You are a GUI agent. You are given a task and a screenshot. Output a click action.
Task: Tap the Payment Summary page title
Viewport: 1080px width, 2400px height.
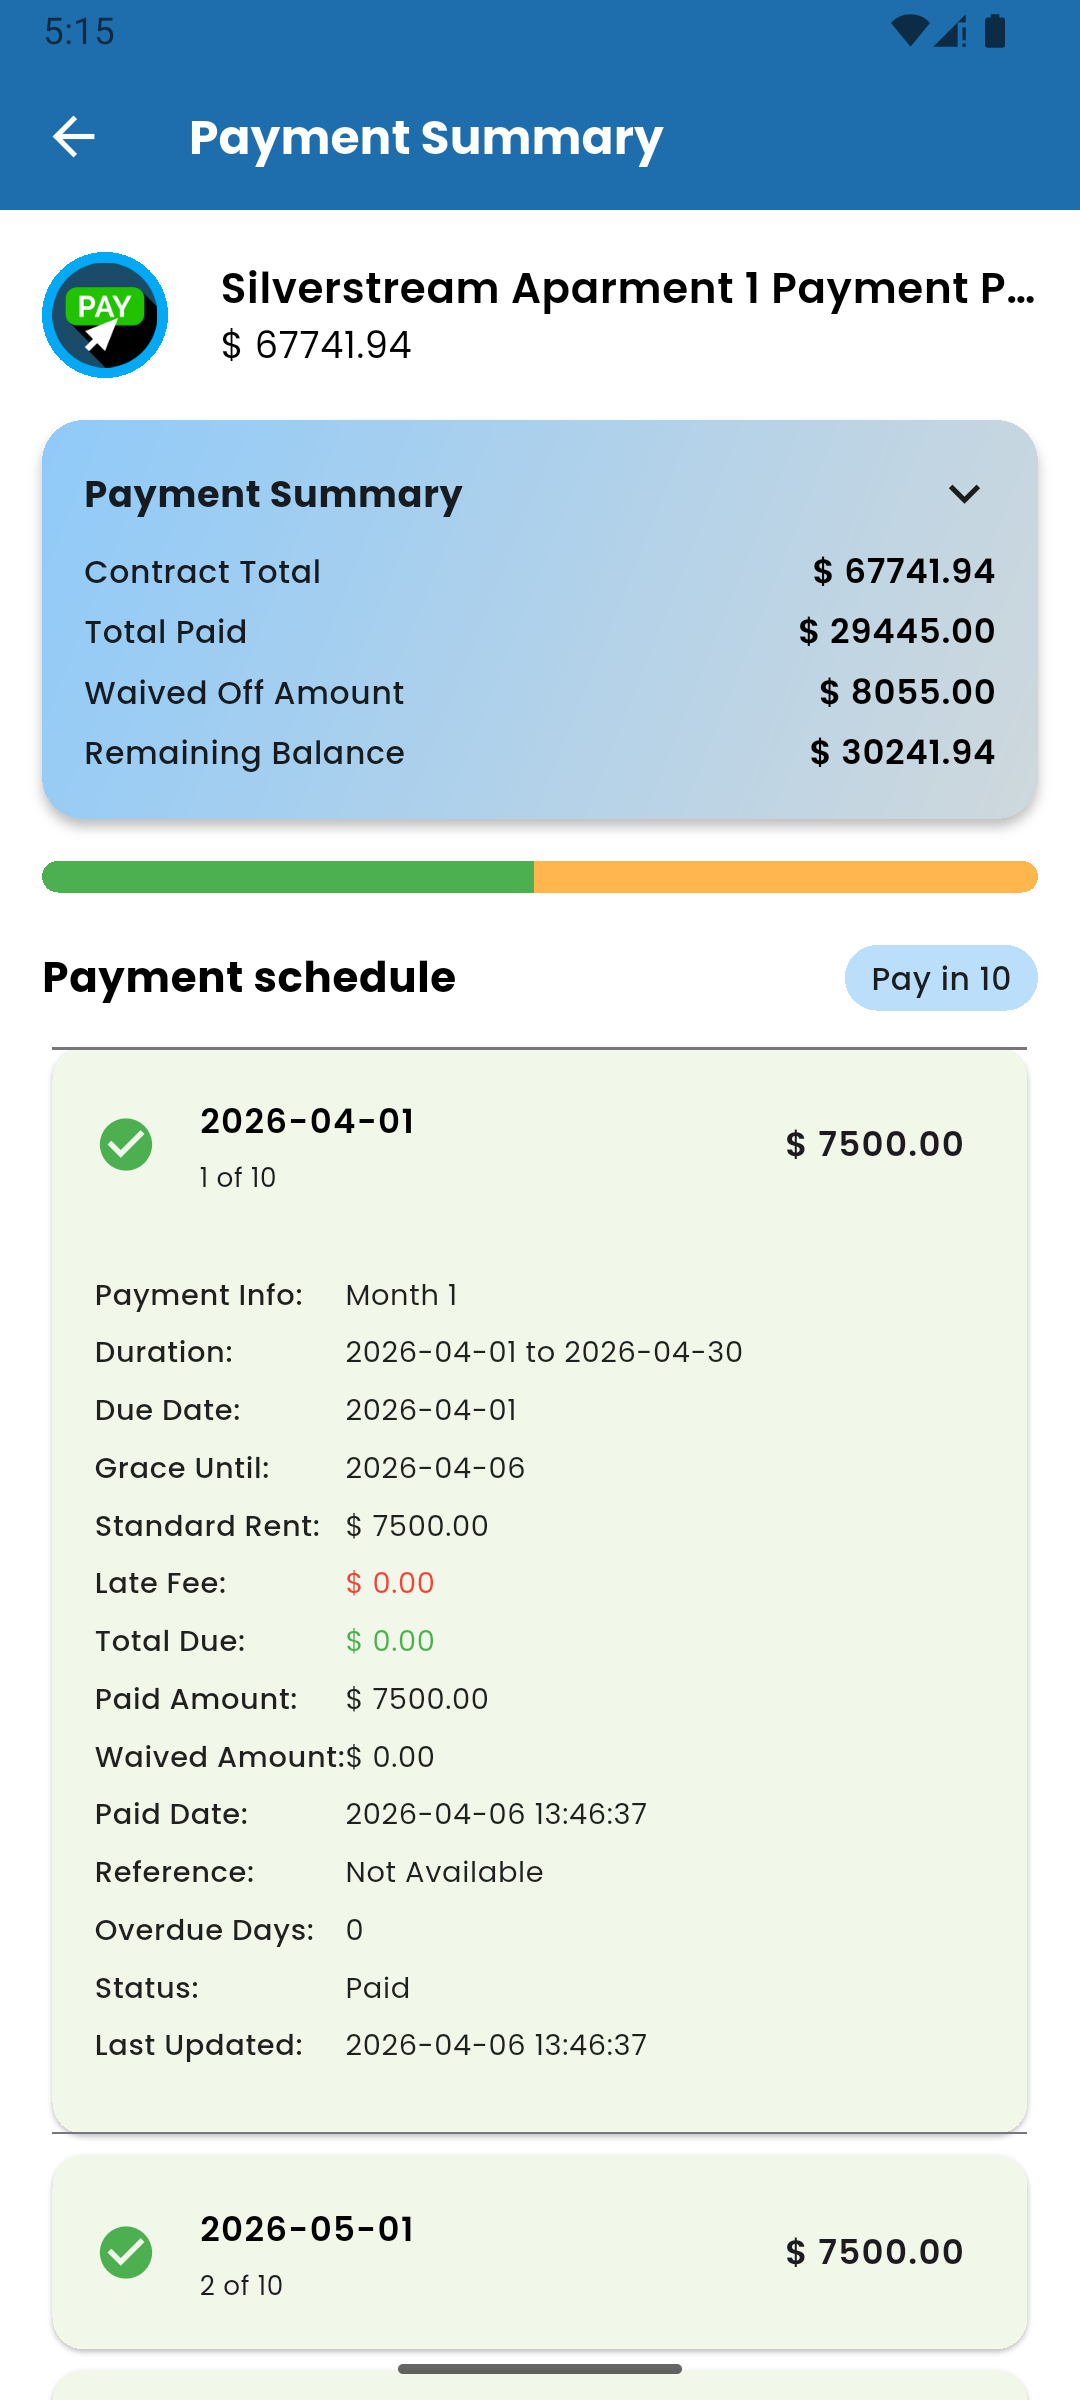point(426,137)
